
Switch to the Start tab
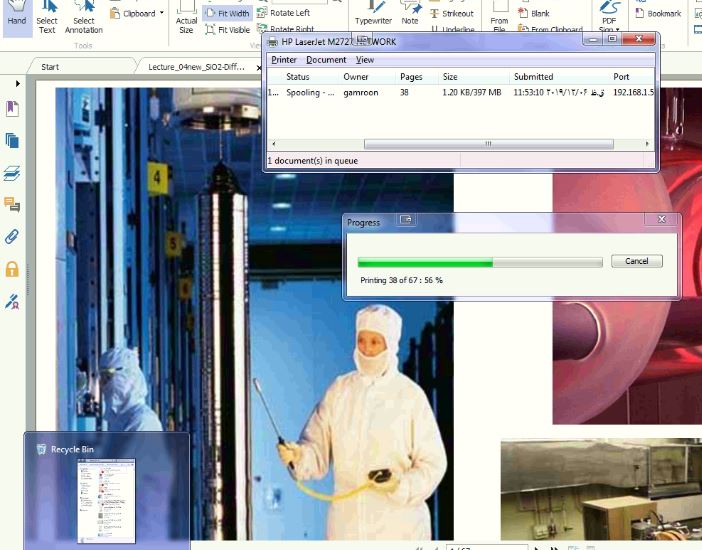(50, 67)
